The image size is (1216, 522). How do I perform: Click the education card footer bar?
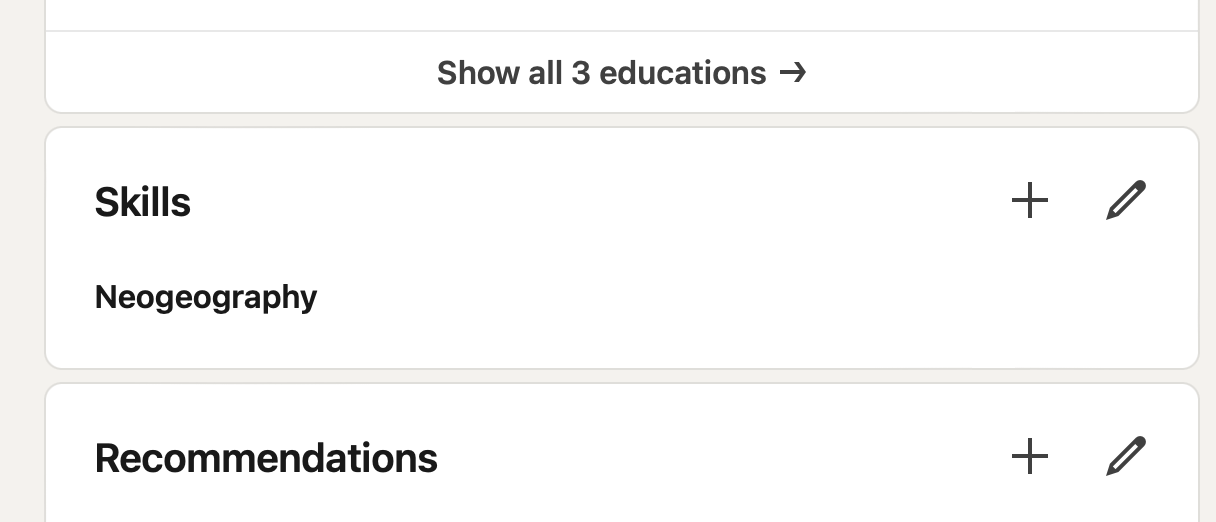coord(621,72)
